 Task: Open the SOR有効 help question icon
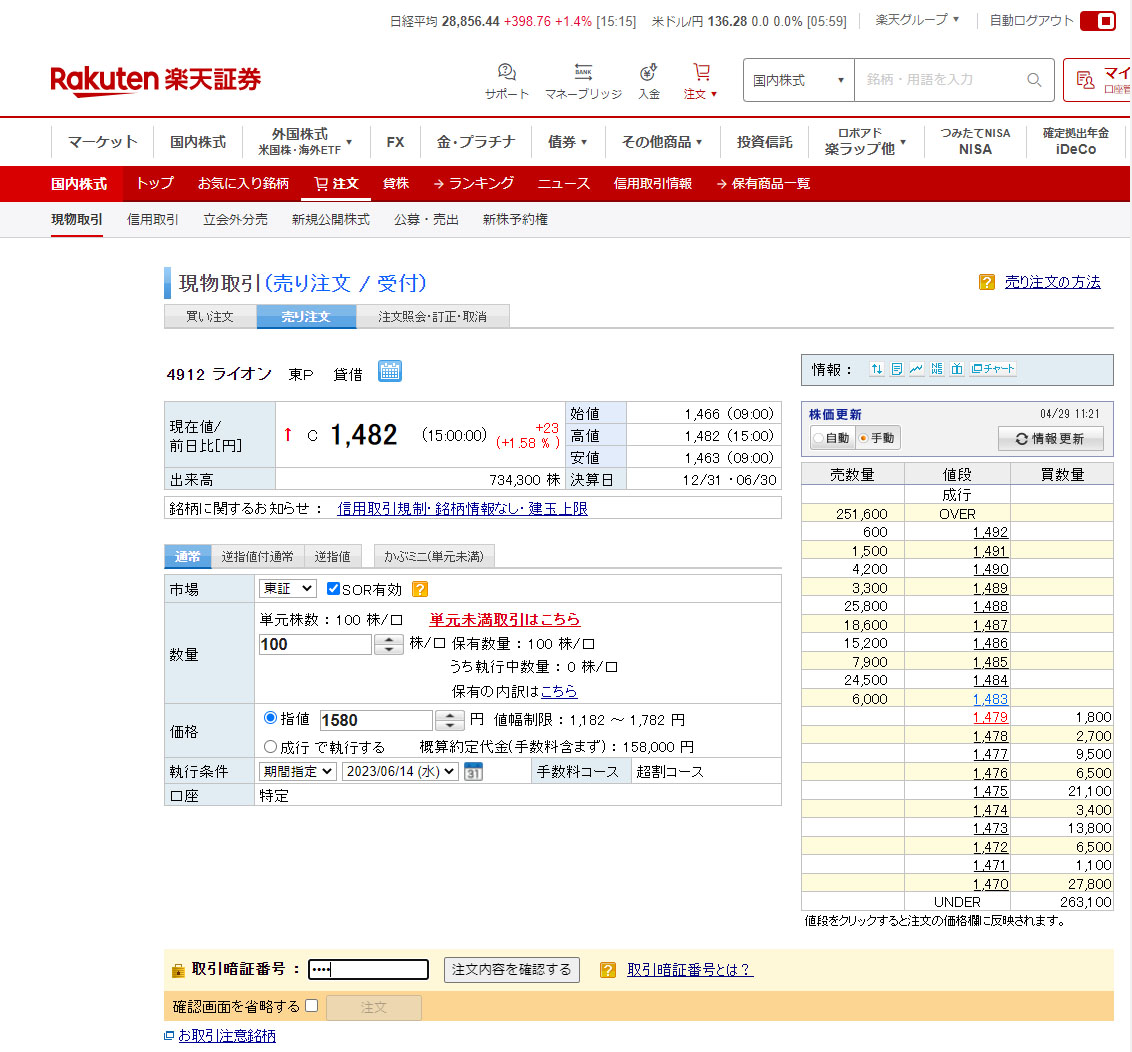[420, 589]
